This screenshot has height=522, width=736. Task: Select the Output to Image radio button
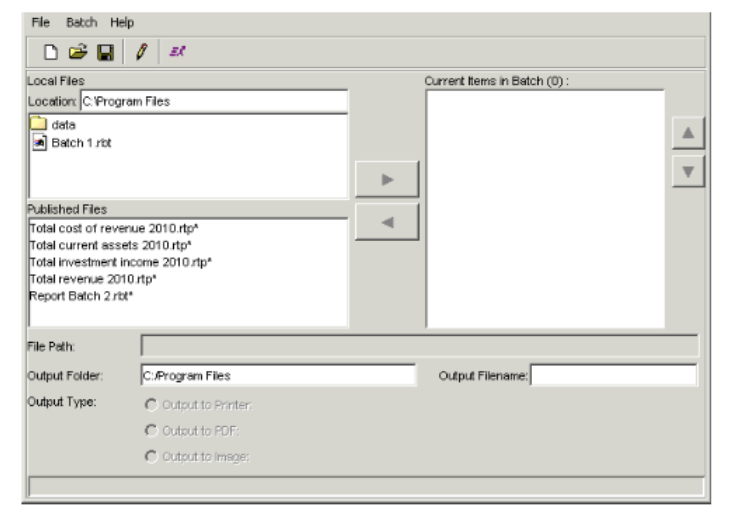pos(151,456)
